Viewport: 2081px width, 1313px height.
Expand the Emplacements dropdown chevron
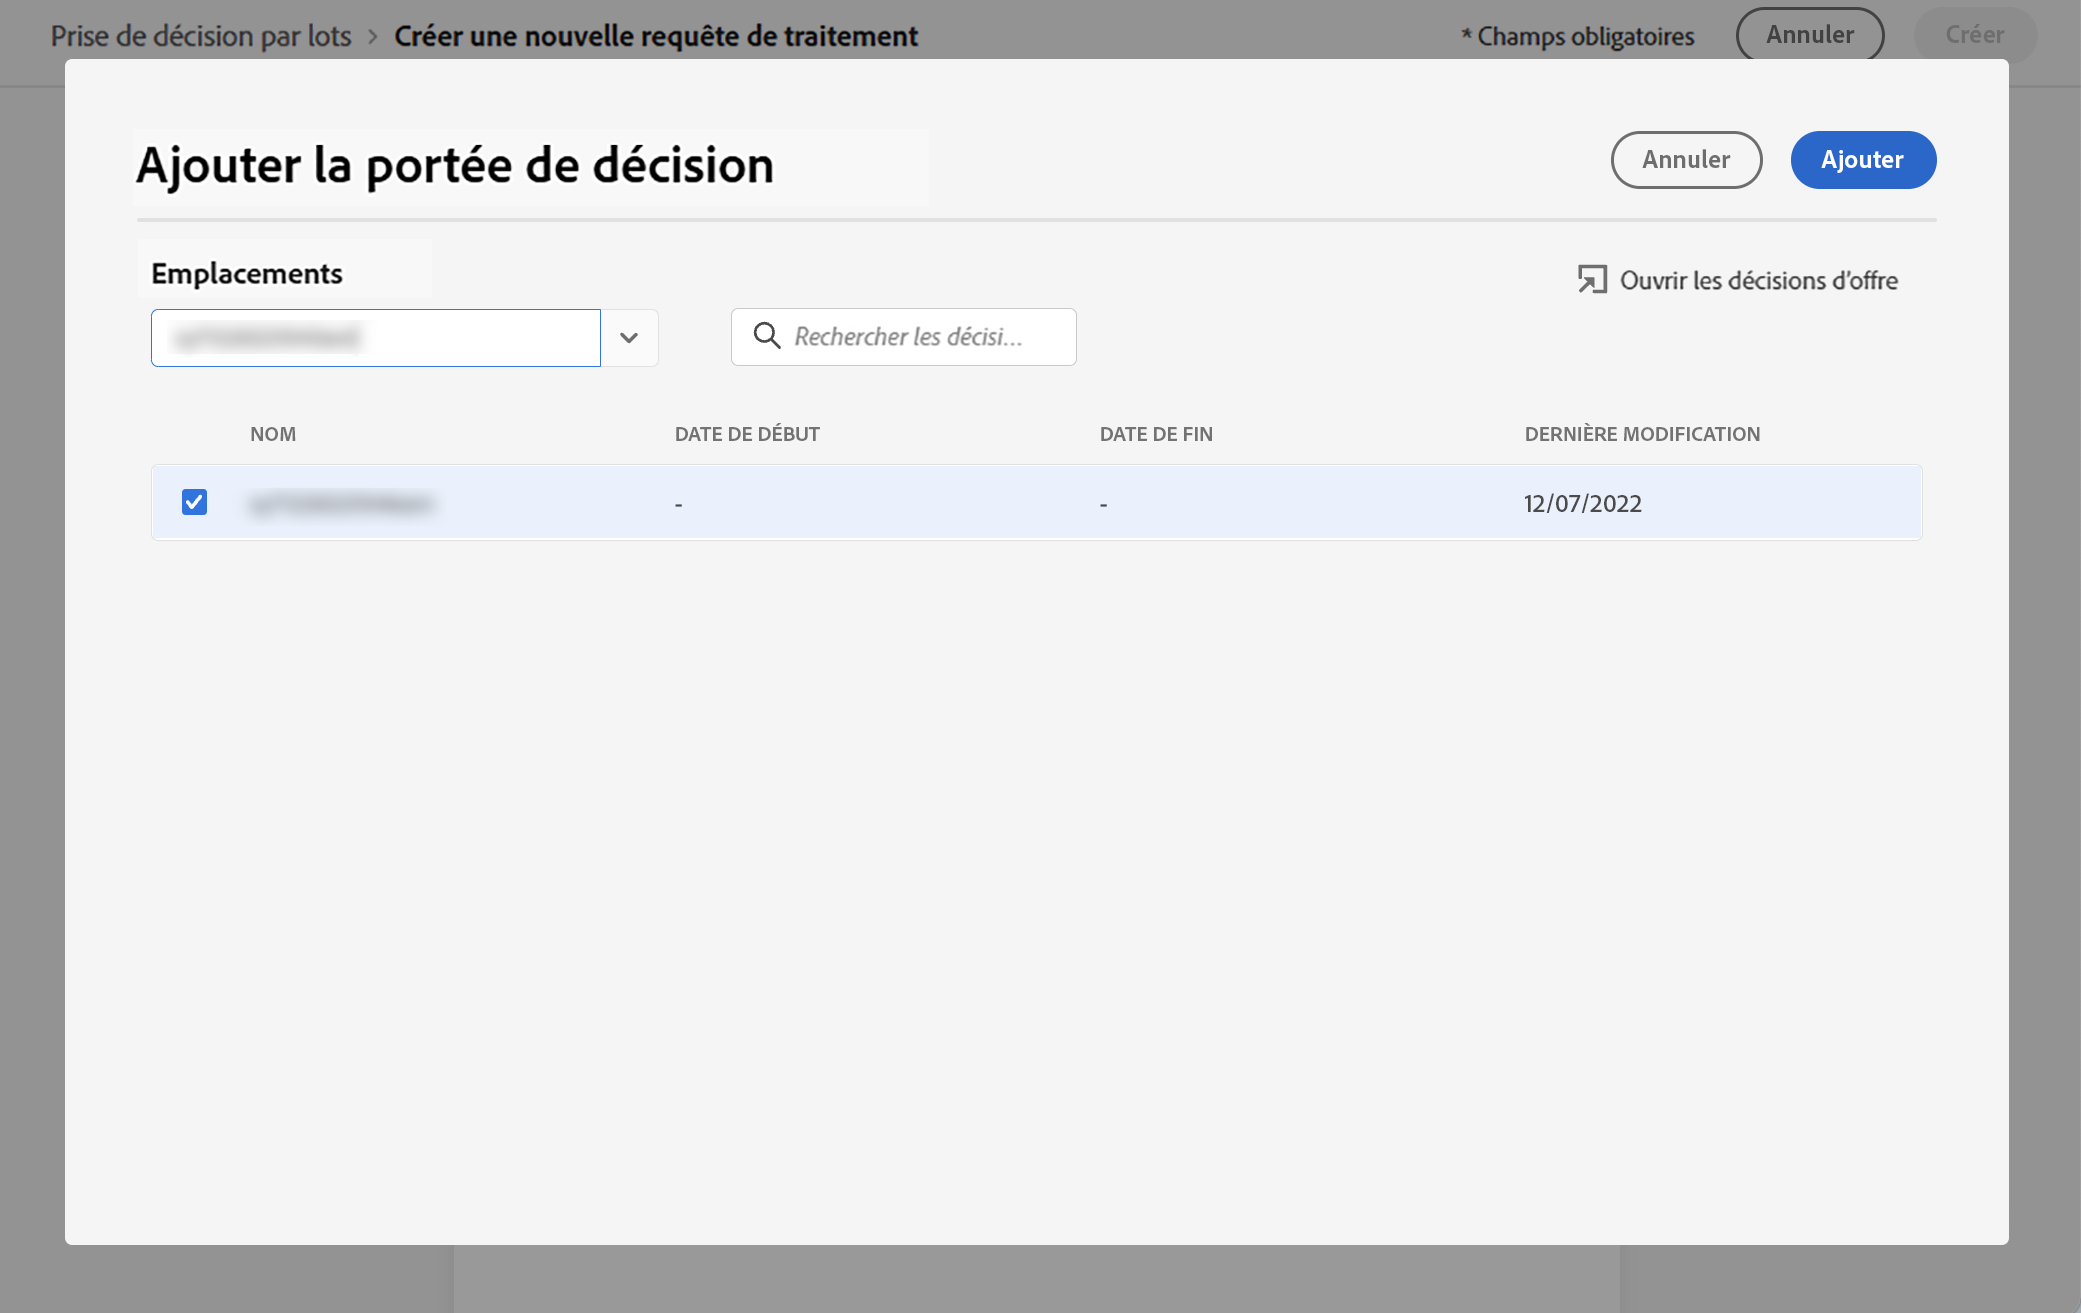(x=629, y=338)
